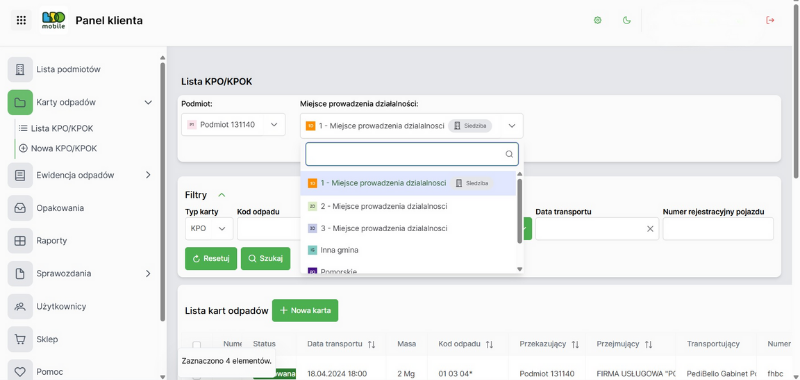Click the Transportujący column header
This screenshot has height=380, width=800.
713,344
